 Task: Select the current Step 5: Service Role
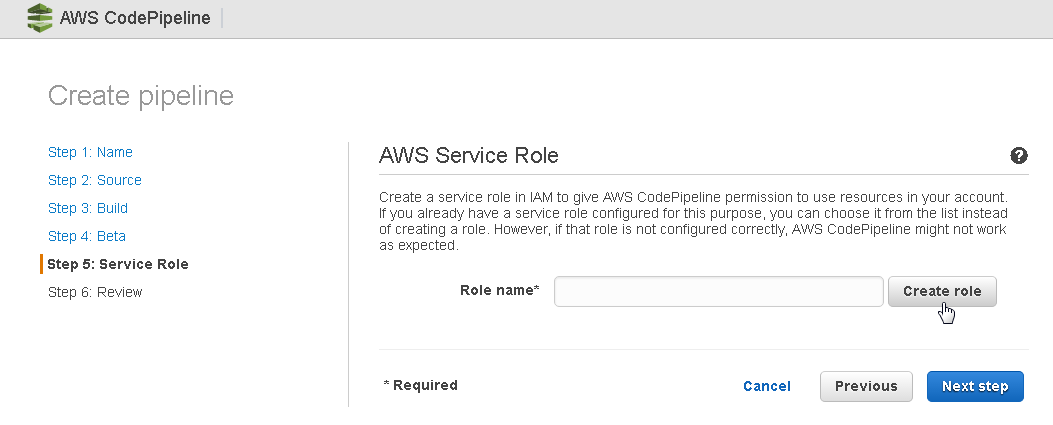pos(118,264)
